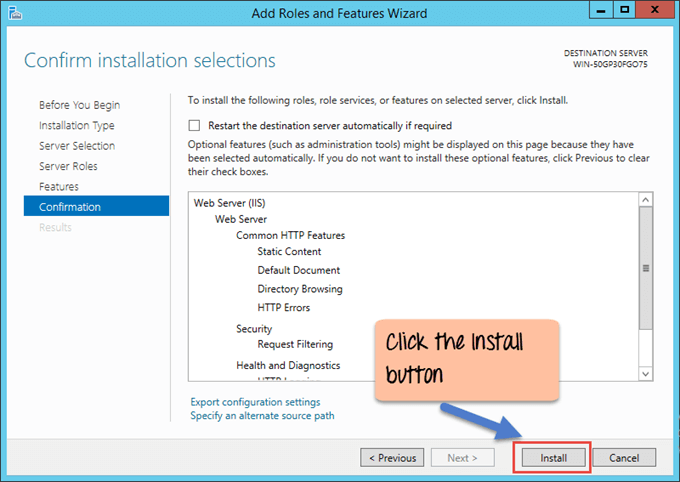Select the Confirmation step in sidebar
680x482 pixels.
click(70, 207)
